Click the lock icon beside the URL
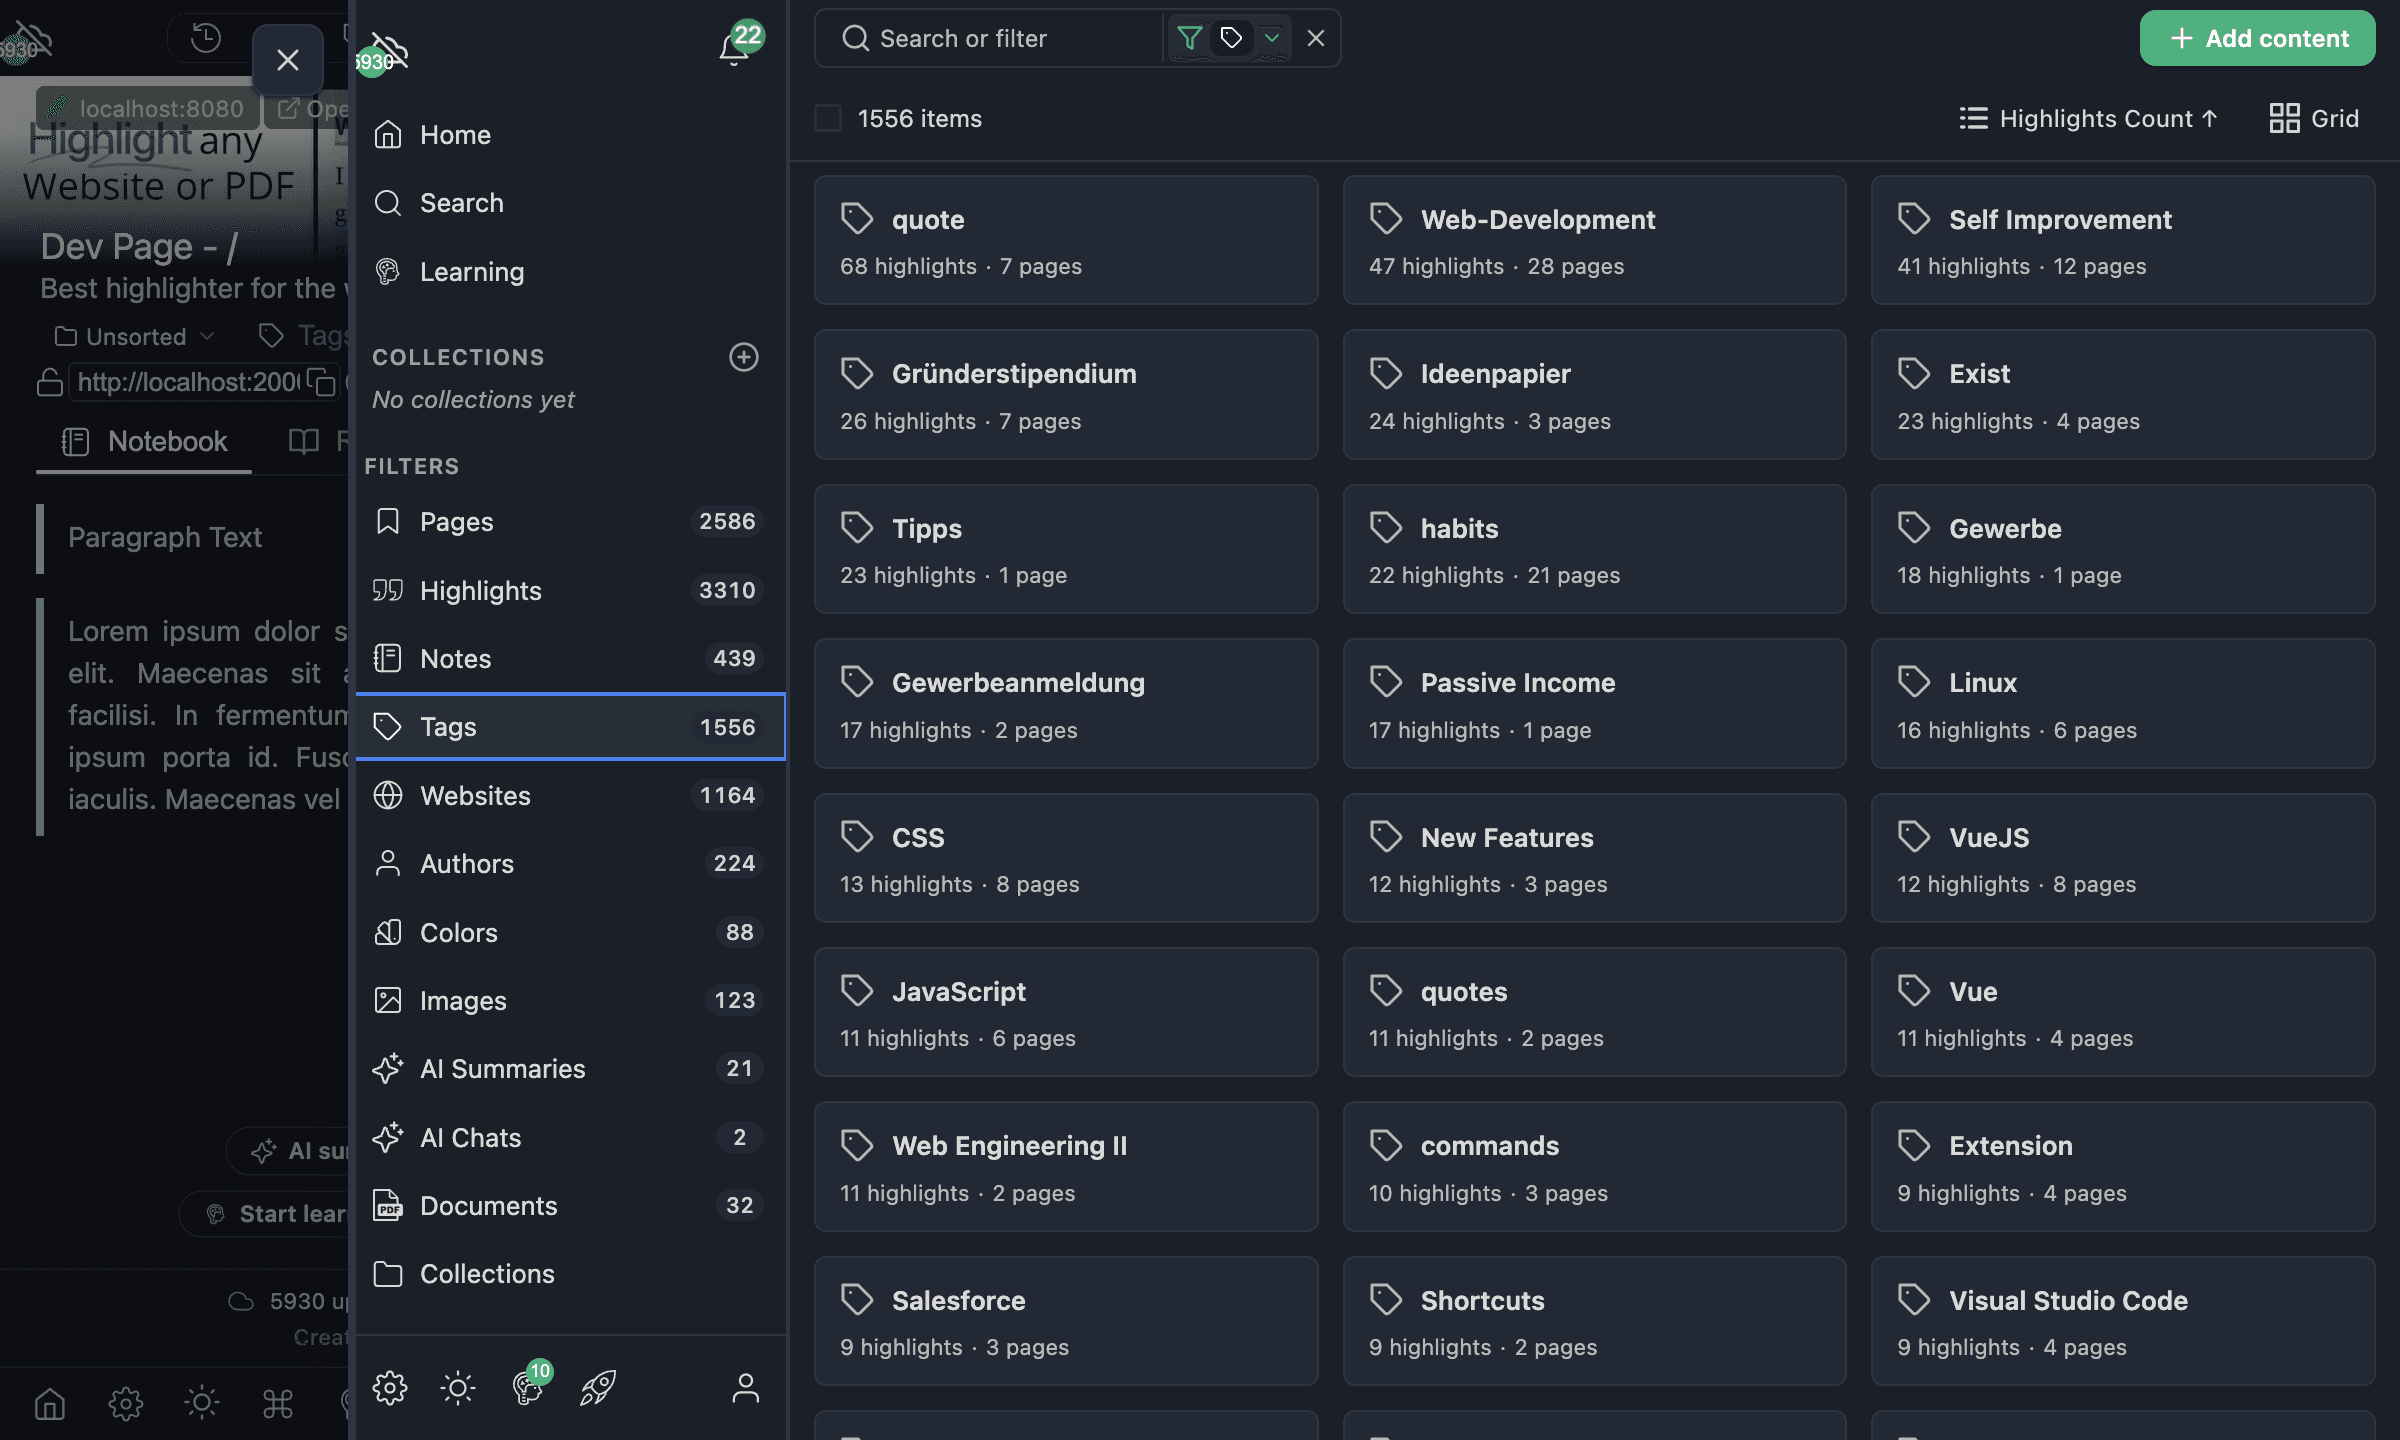2400x1440 pixels. (x=50, y=382)
